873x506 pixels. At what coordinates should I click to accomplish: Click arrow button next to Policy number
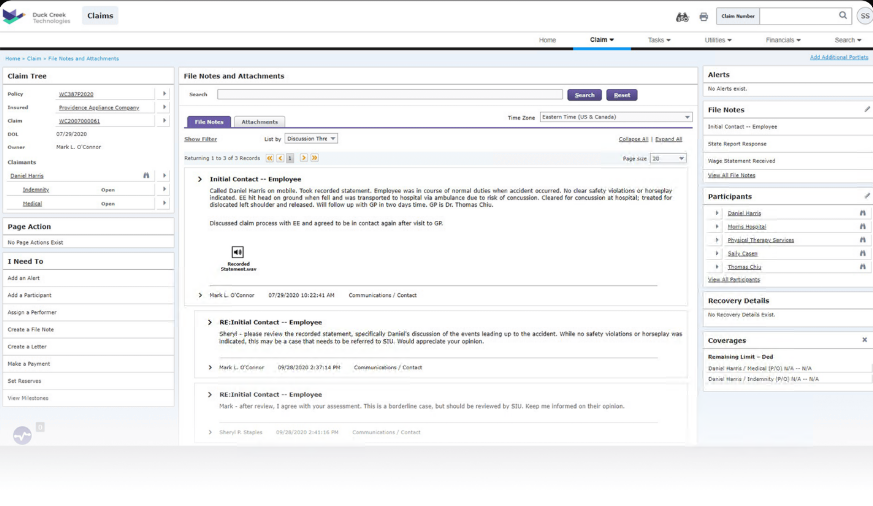coord(164,94)
